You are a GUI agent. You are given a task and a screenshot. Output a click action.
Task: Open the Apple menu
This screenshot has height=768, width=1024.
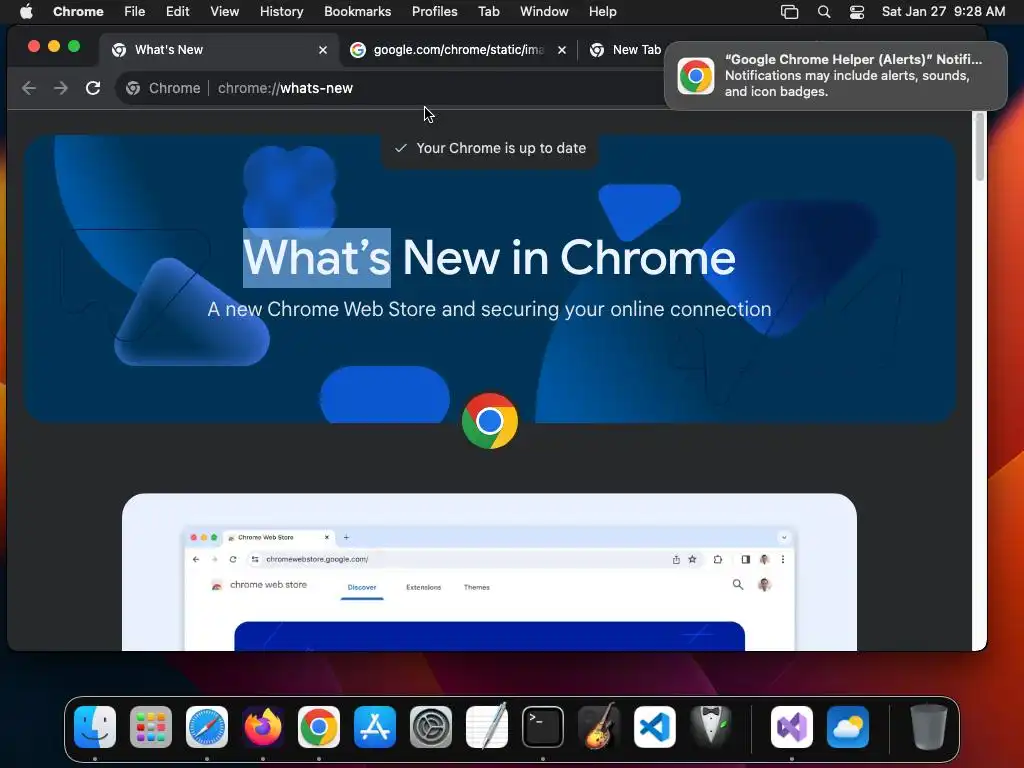coord(26,11)
